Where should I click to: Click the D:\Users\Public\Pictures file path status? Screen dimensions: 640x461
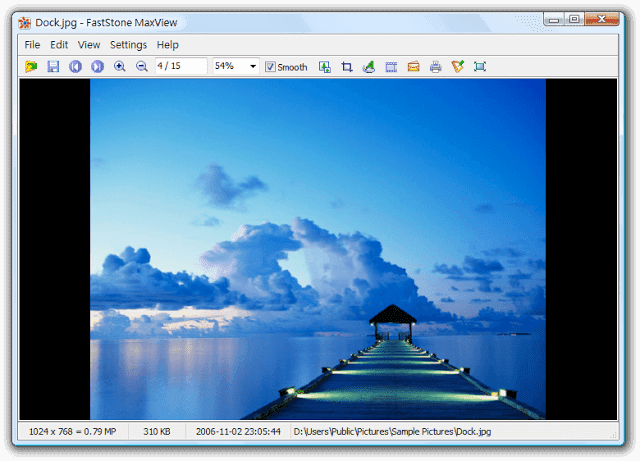pos(392,432)
